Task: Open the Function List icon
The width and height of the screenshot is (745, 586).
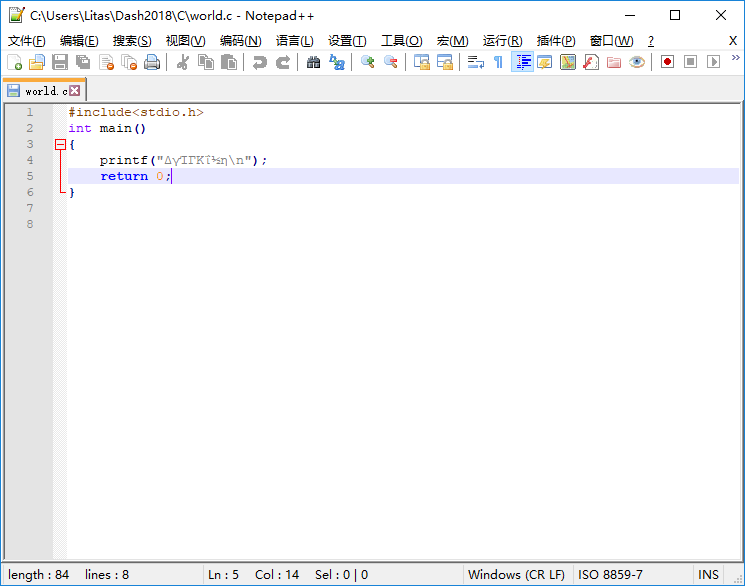Action: (x=591, y=62)
